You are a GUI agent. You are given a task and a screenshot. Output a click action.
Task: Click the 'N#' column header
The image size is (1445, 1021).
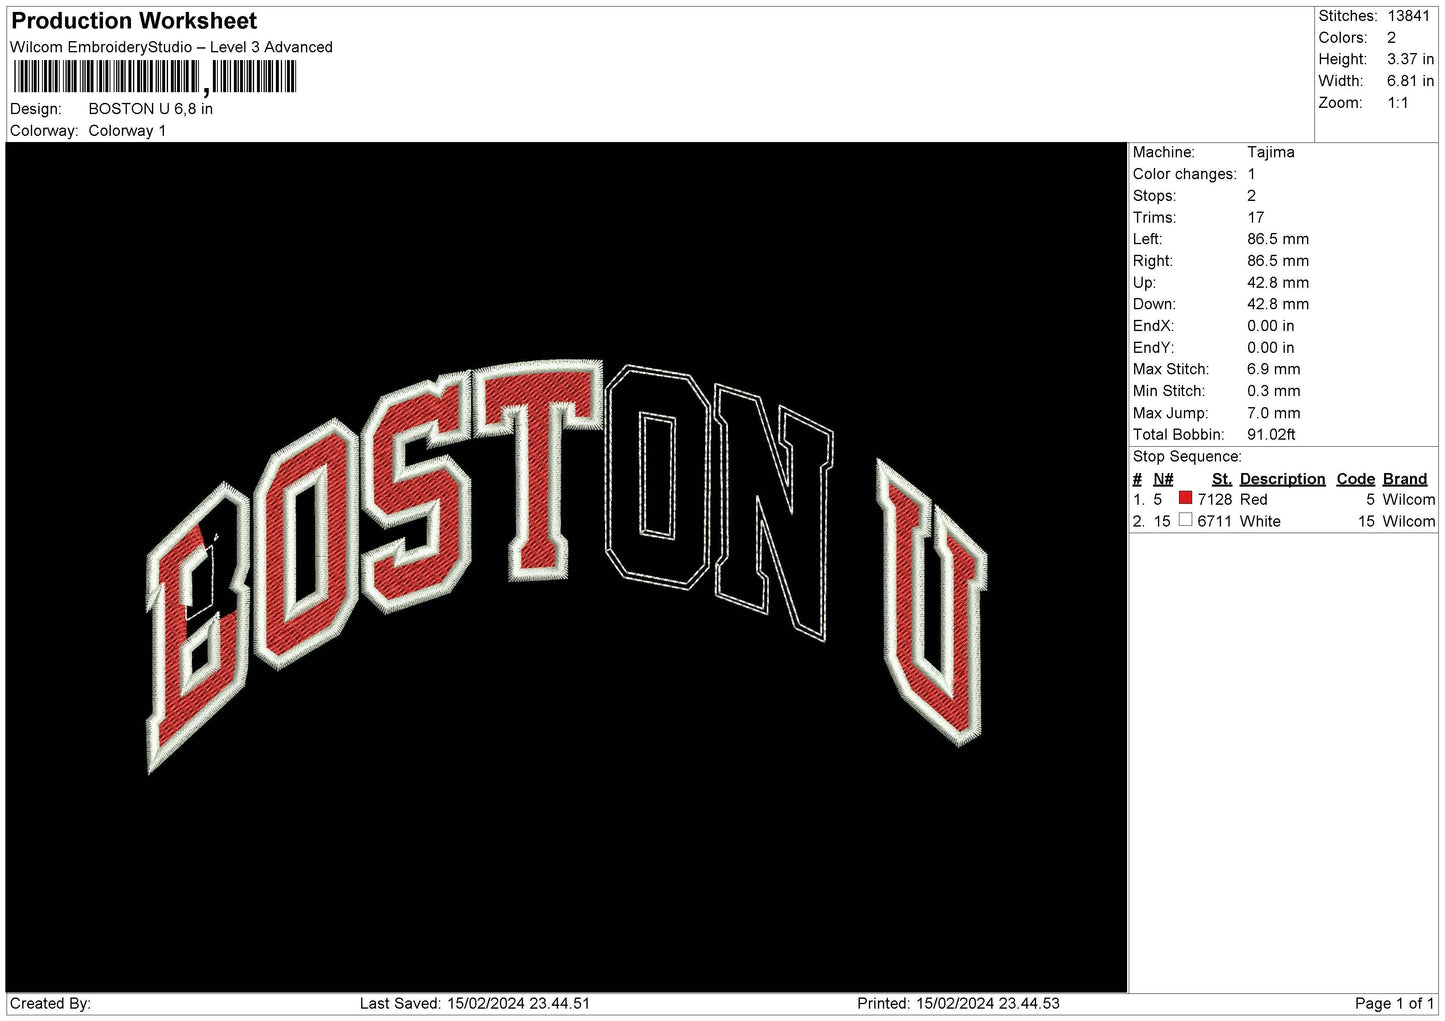point(1163,479)
